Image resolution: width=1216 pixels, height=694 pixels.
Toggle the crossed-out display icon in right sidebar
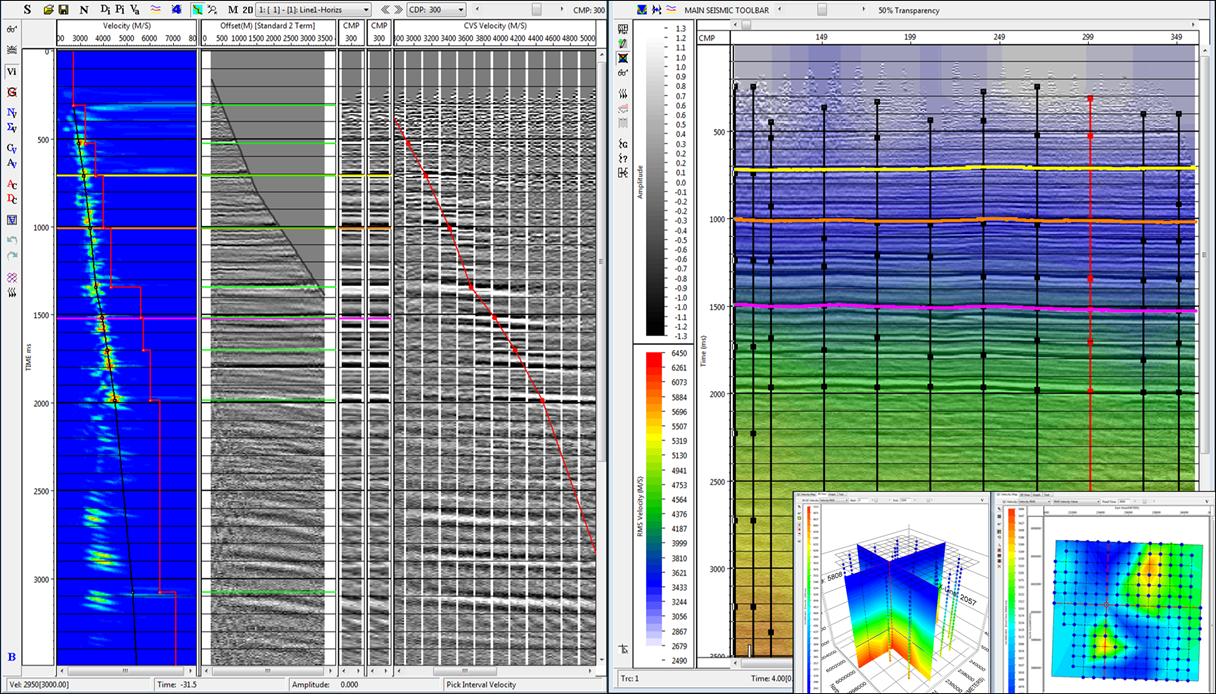622,57
